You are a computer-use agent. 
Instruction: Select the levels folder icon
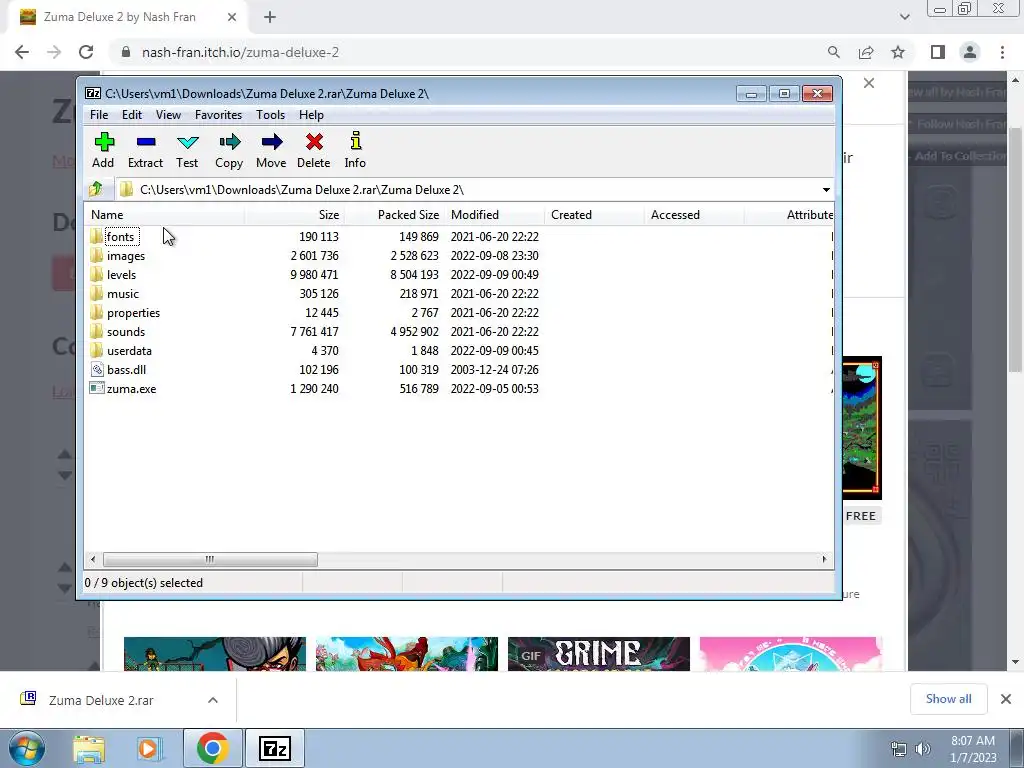click(x=96, y=274)
